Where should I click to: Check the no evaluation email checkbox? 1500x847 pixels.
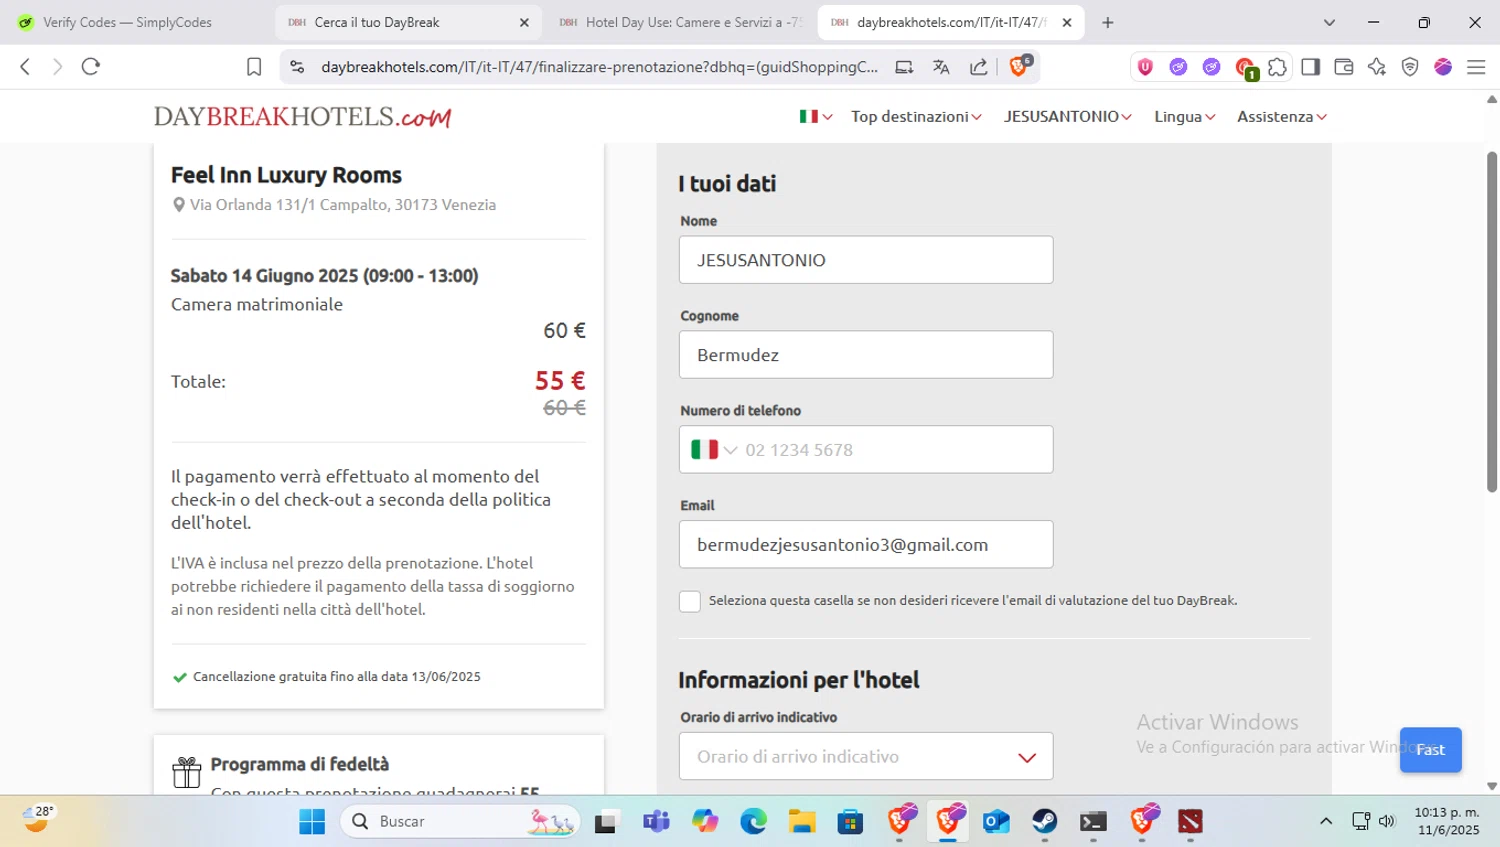[x=690, y=601]
